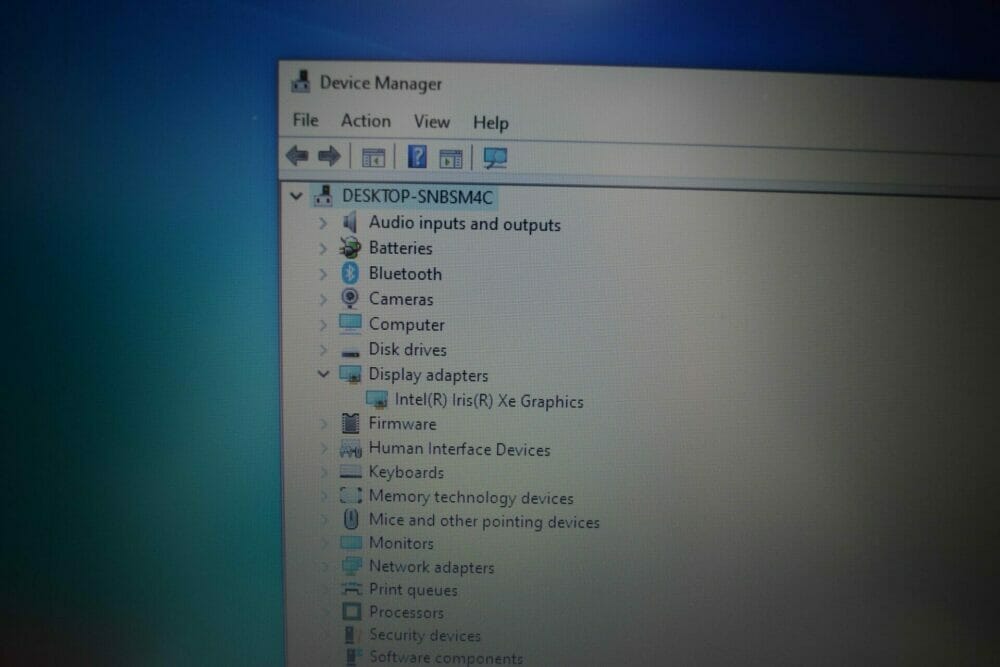Open the File menu

pos(305,120)
